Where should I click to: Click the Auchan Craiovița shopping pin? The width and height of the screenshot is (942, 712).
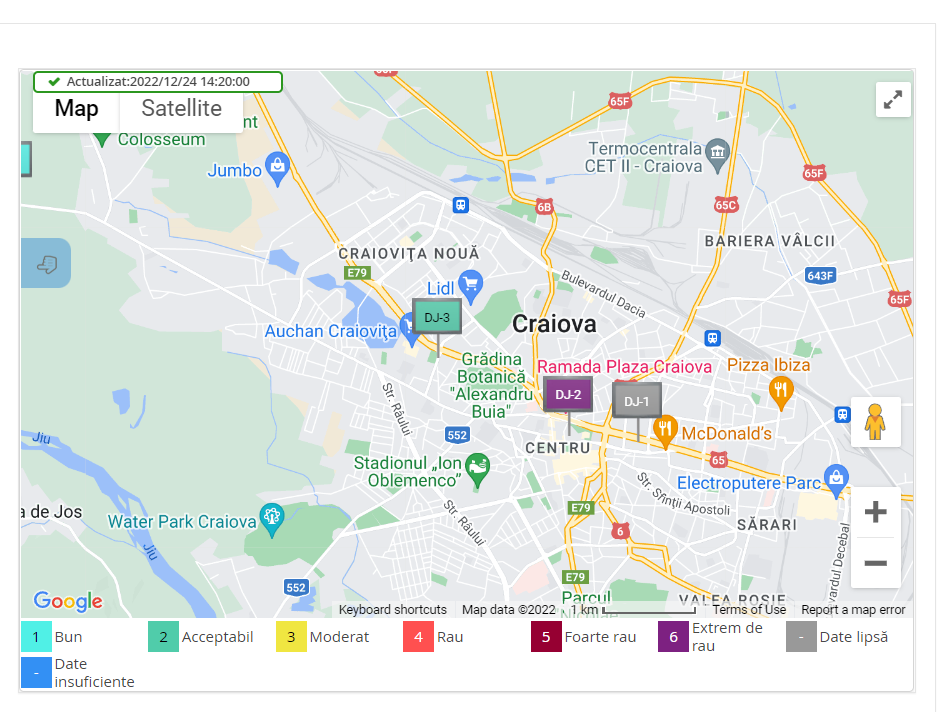(x=410, y=329)
